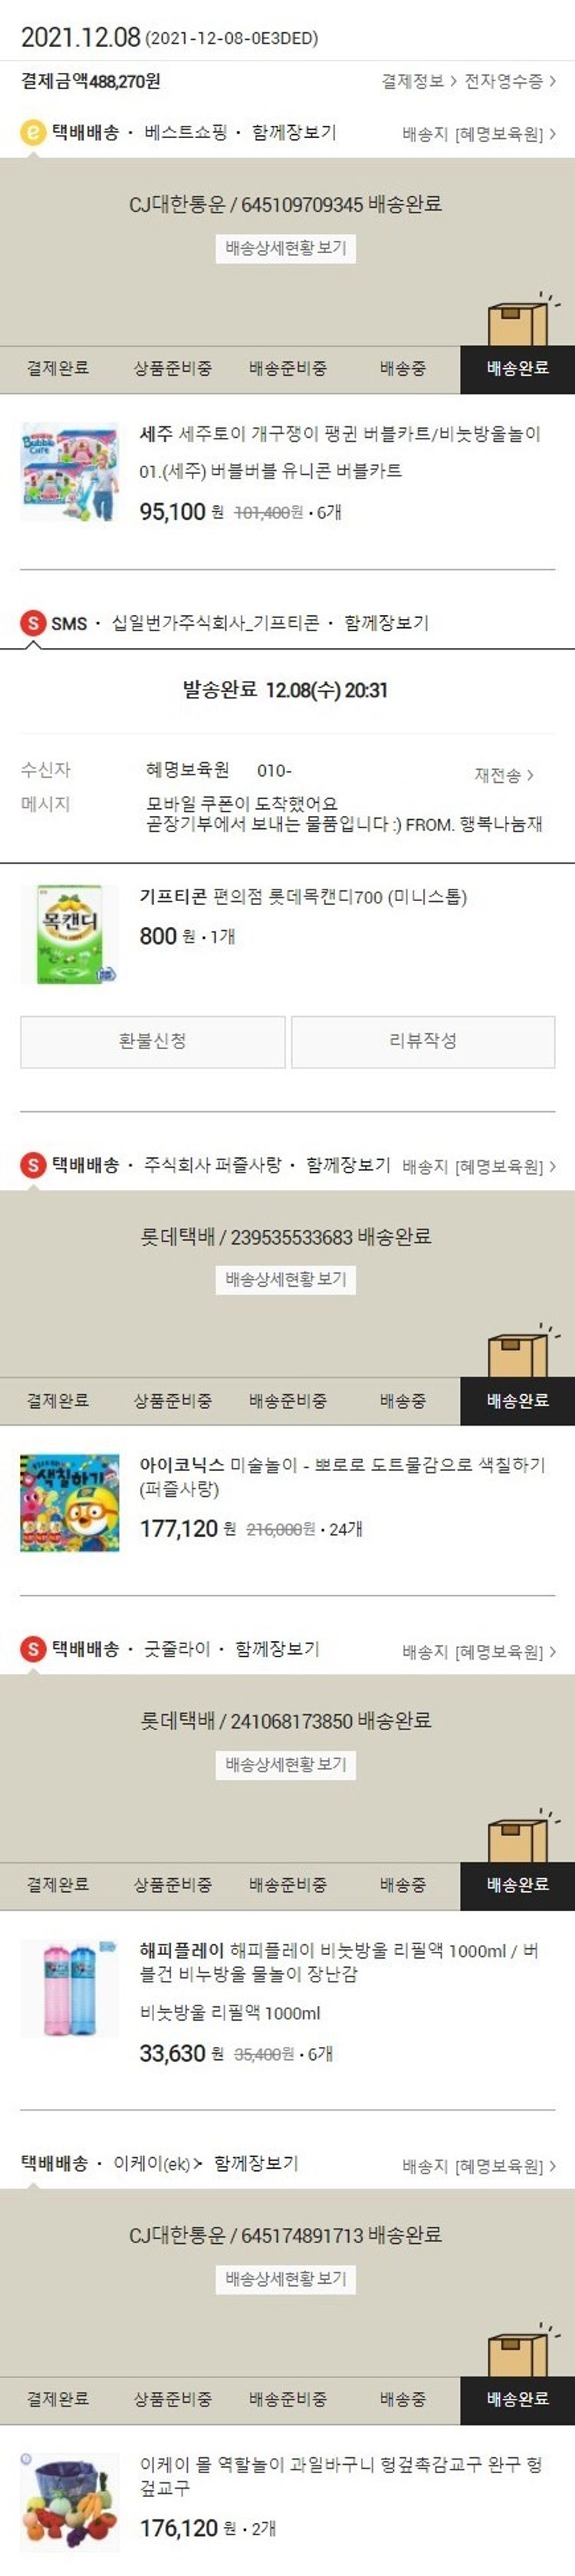Click 재전송 to resend the gifticon
Image resolution: width=575 pixels, height=2576 pixels.
click(x=504, y=775)
